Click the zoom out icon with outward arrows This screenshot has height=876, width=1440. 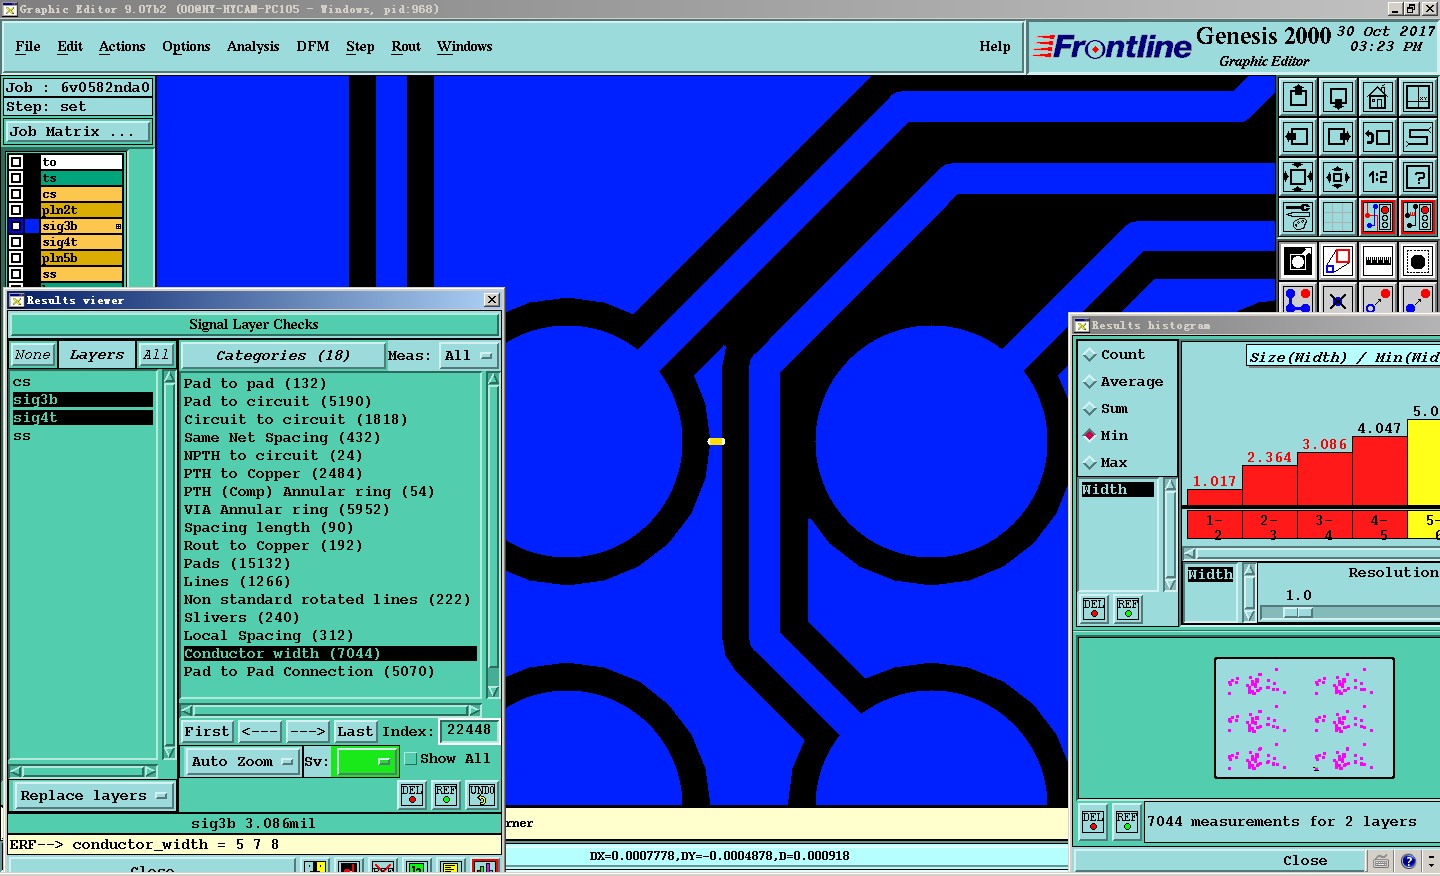[x=1338, y=177]
